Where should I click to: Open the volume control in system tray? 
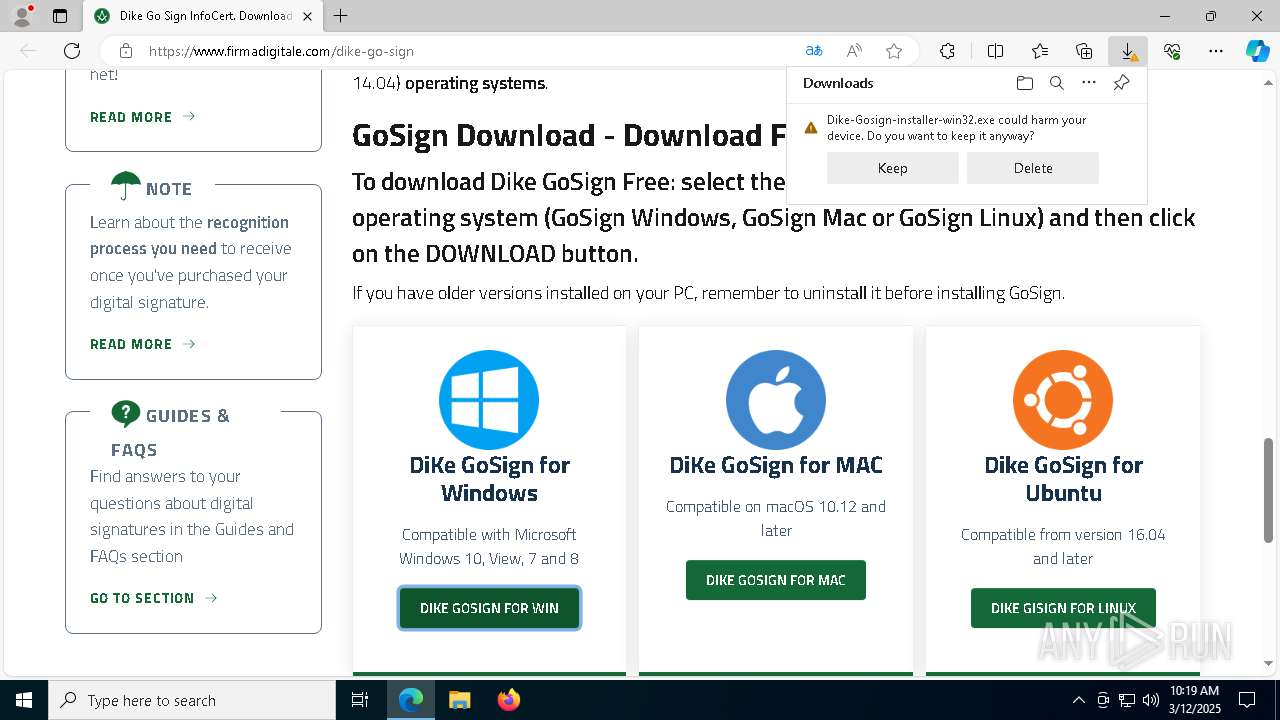pos(1151,700)
